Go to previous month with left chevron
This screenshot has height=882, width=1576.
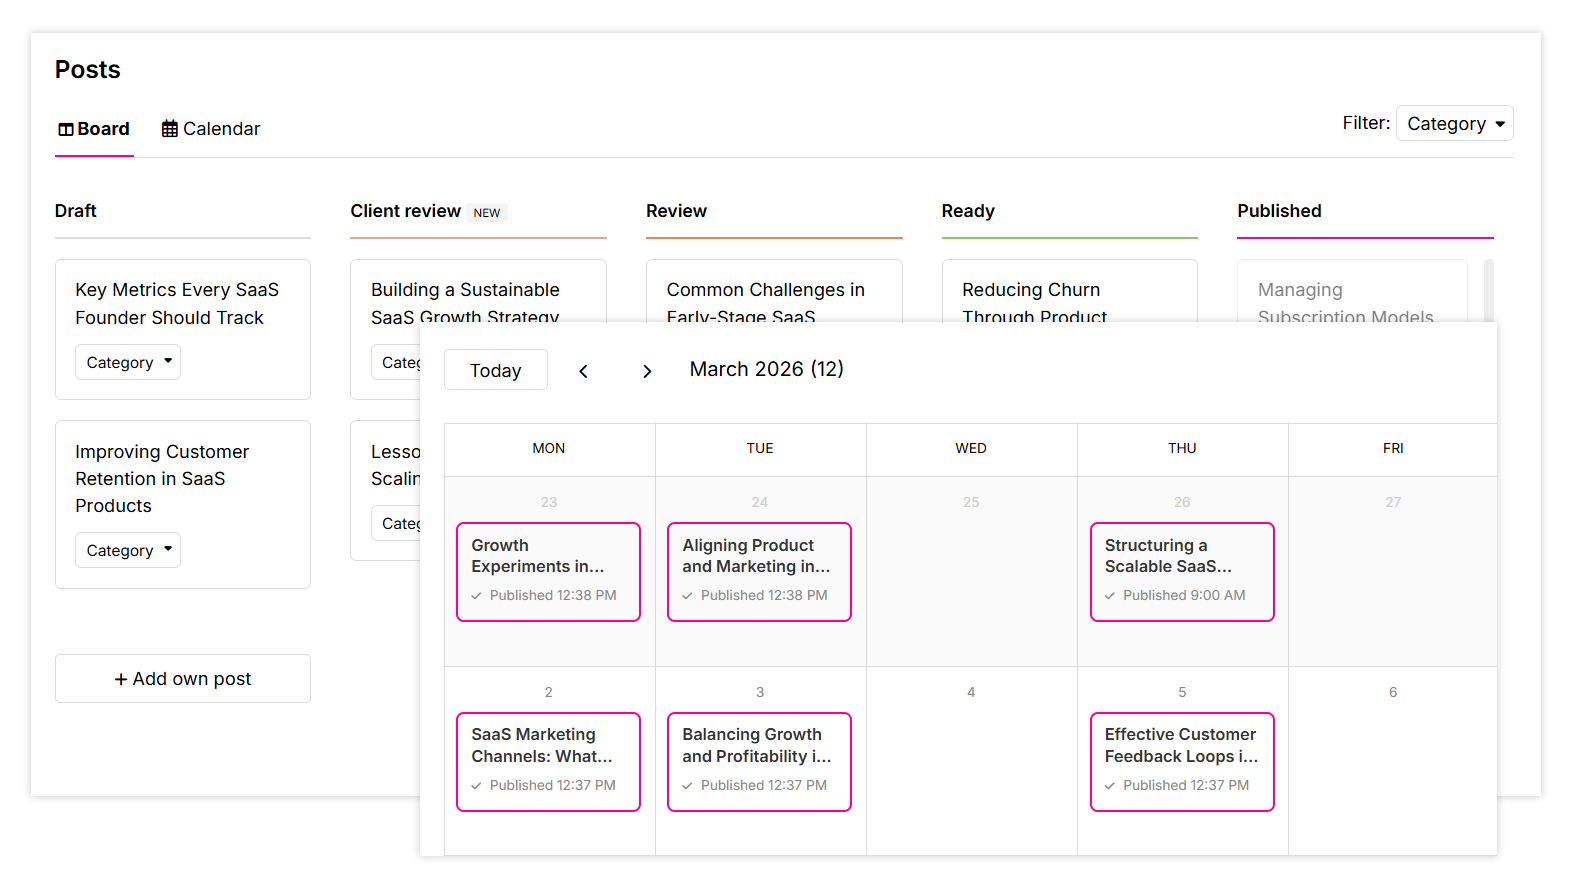[x=584, y=371]
